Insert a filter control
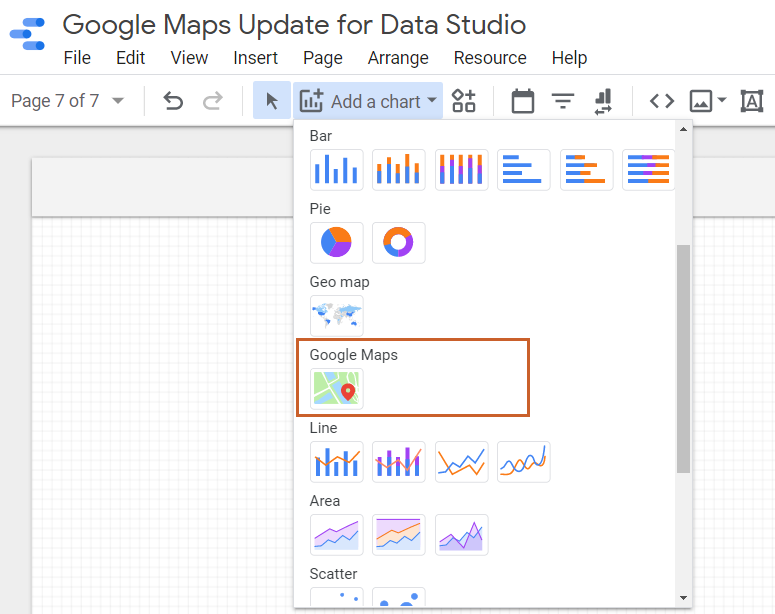 point(563,101)
